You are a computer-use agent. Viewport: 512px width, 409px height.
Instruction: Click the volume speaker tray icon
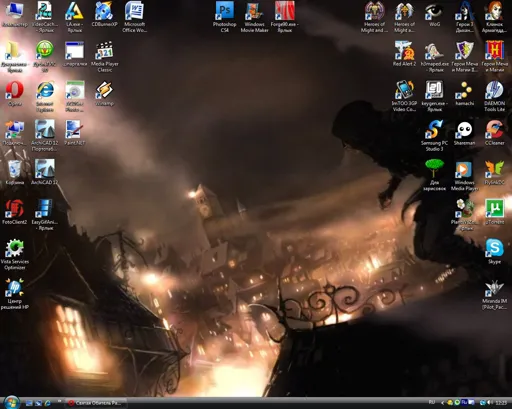490,403
